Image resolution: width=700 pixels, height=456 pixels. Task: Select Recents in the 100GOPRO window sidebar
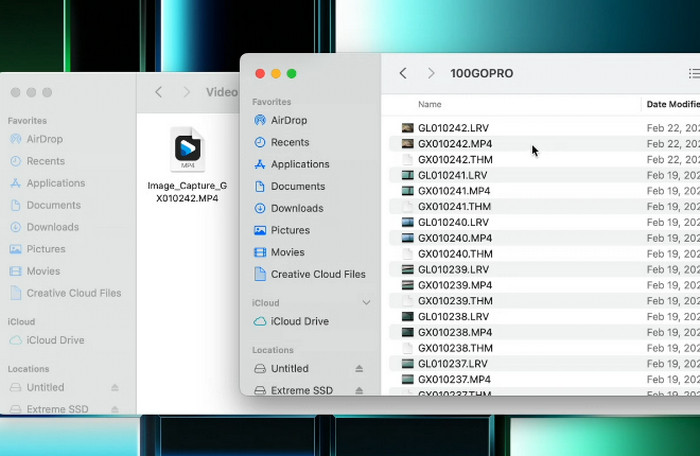pos(281,142)
